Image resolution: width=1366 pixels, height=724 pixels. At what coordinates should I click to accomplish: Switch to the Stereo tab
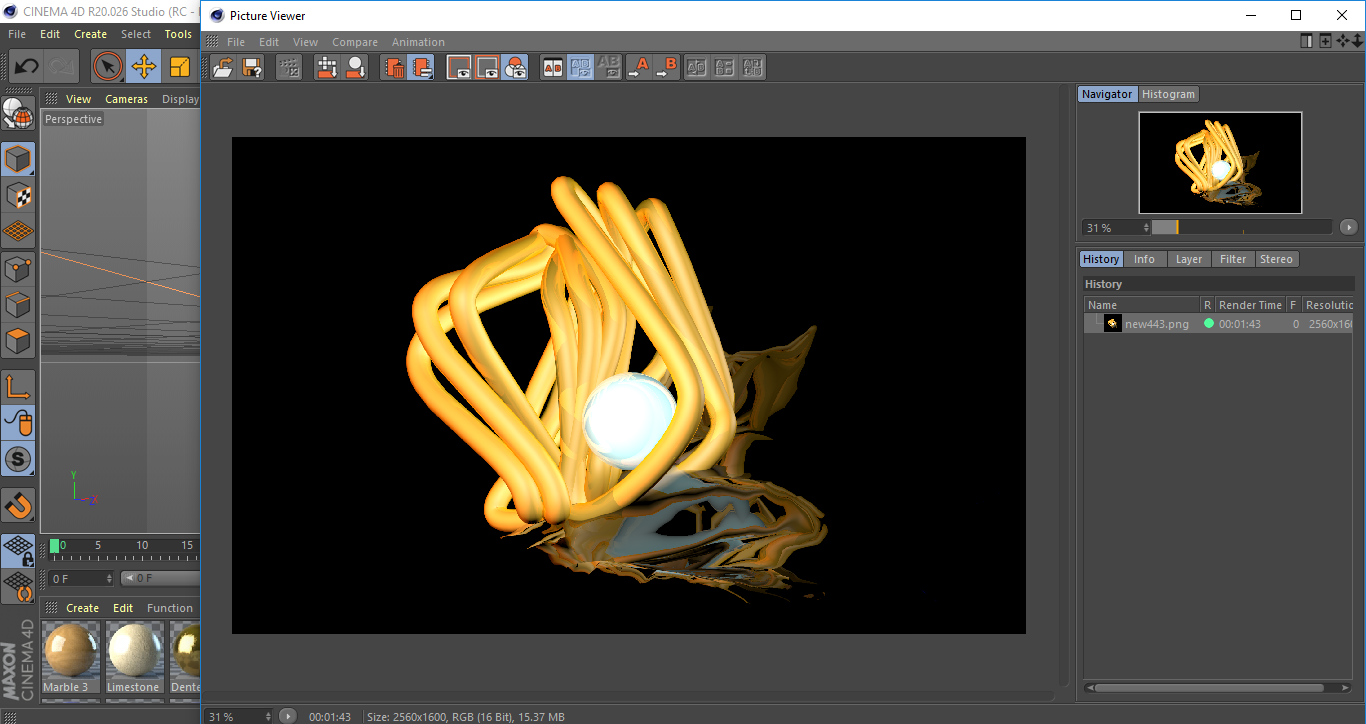1276,259
